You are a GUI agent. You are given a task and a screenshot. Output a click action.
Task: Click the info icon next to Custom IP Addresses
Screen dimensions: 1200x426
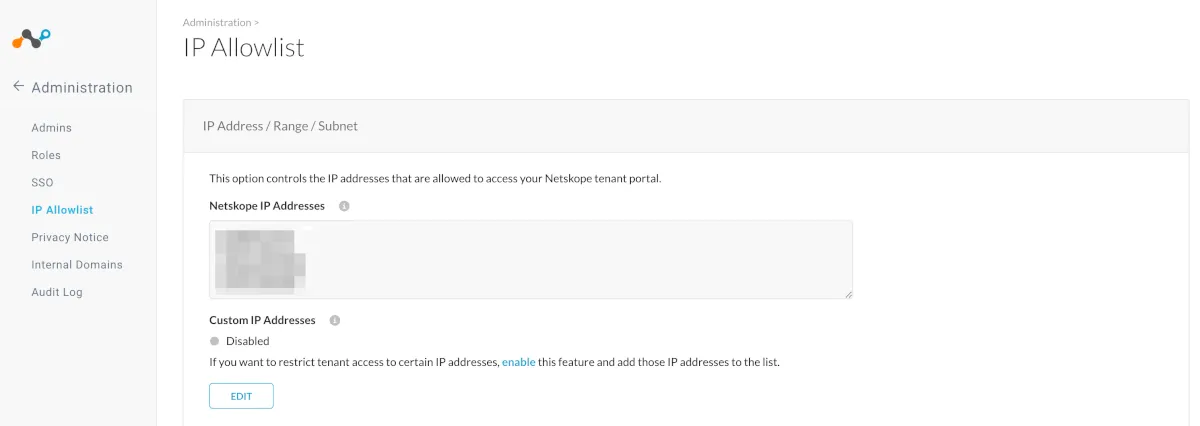335,320
